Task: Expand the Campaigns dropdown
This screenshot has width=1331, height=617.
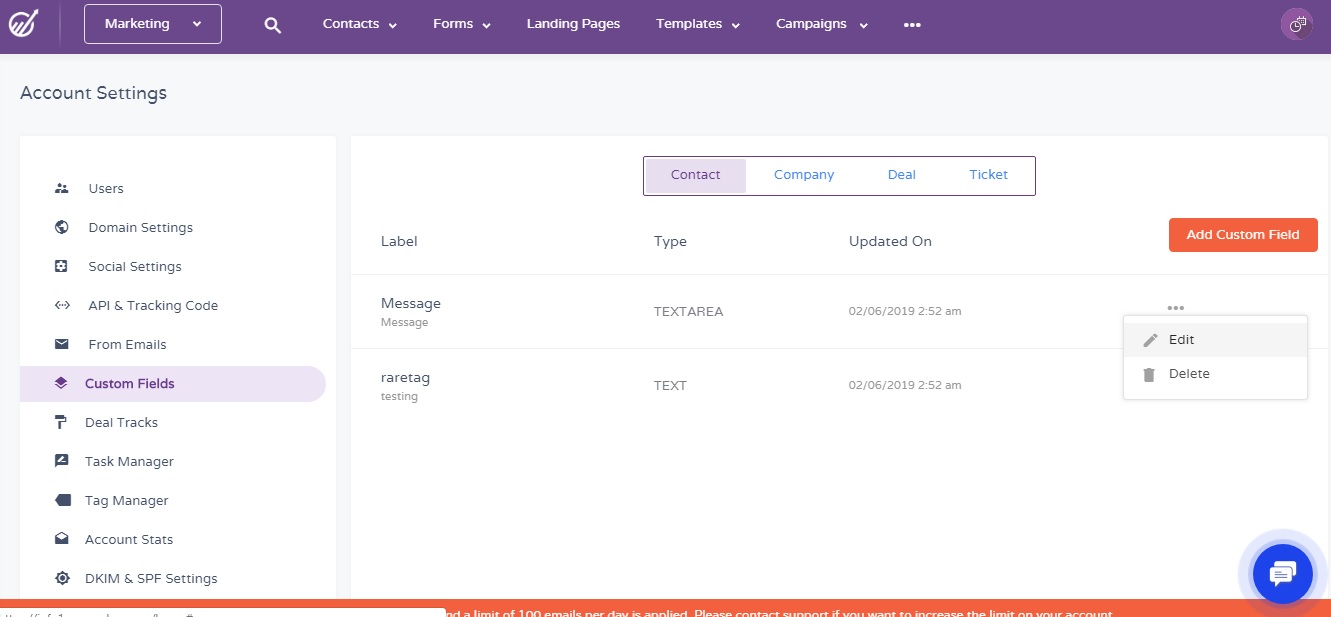Action: [x=821, y=24]
